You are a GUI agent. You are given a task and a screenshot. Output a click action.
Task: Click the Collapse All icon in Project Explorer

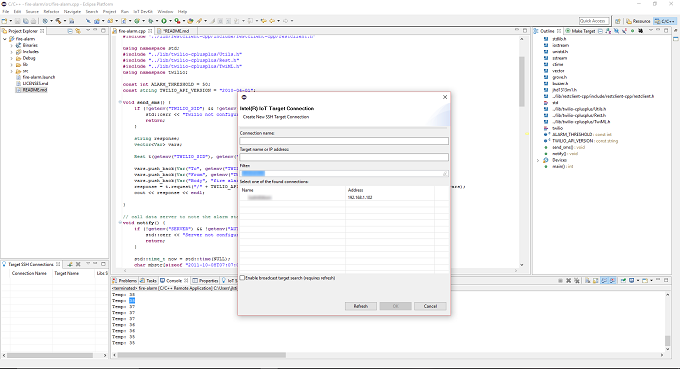point(70,31)
